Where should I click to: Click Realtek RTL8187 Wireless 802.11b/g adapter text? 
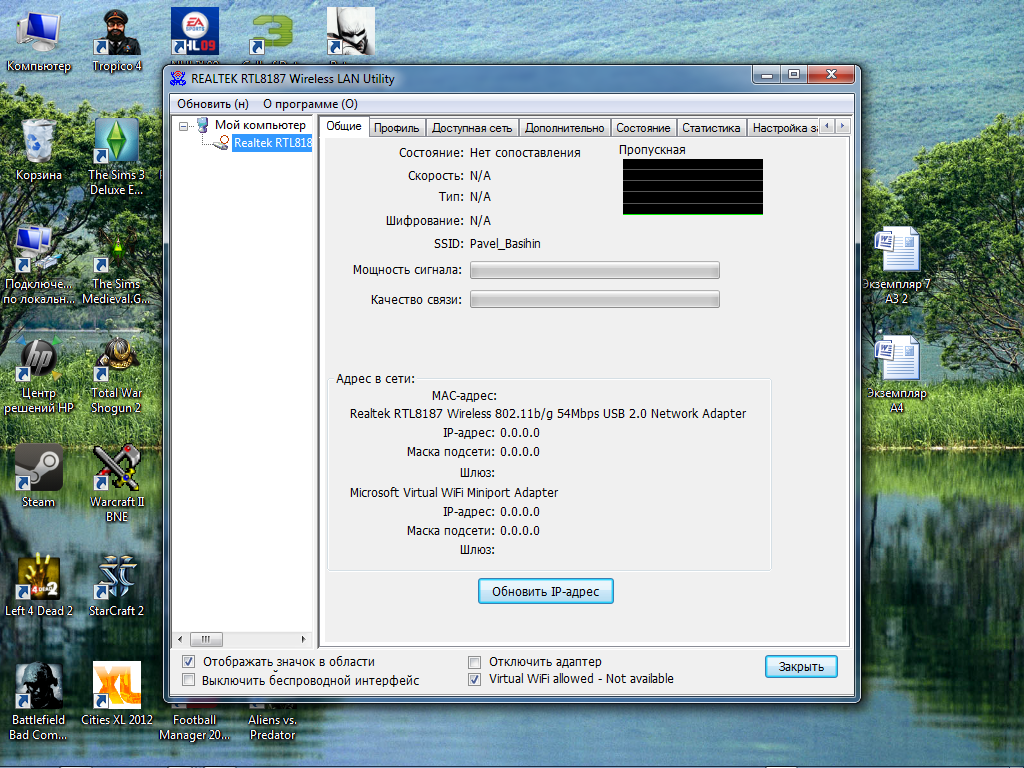click(548, 413)
